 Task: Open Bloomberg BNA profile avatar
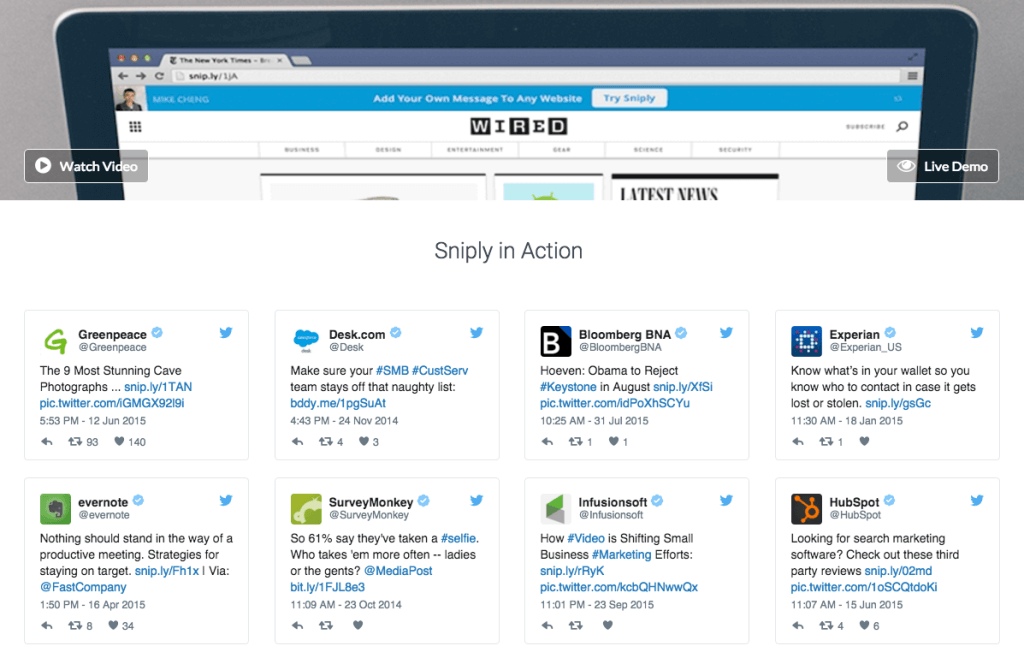[x=556, y=341]
